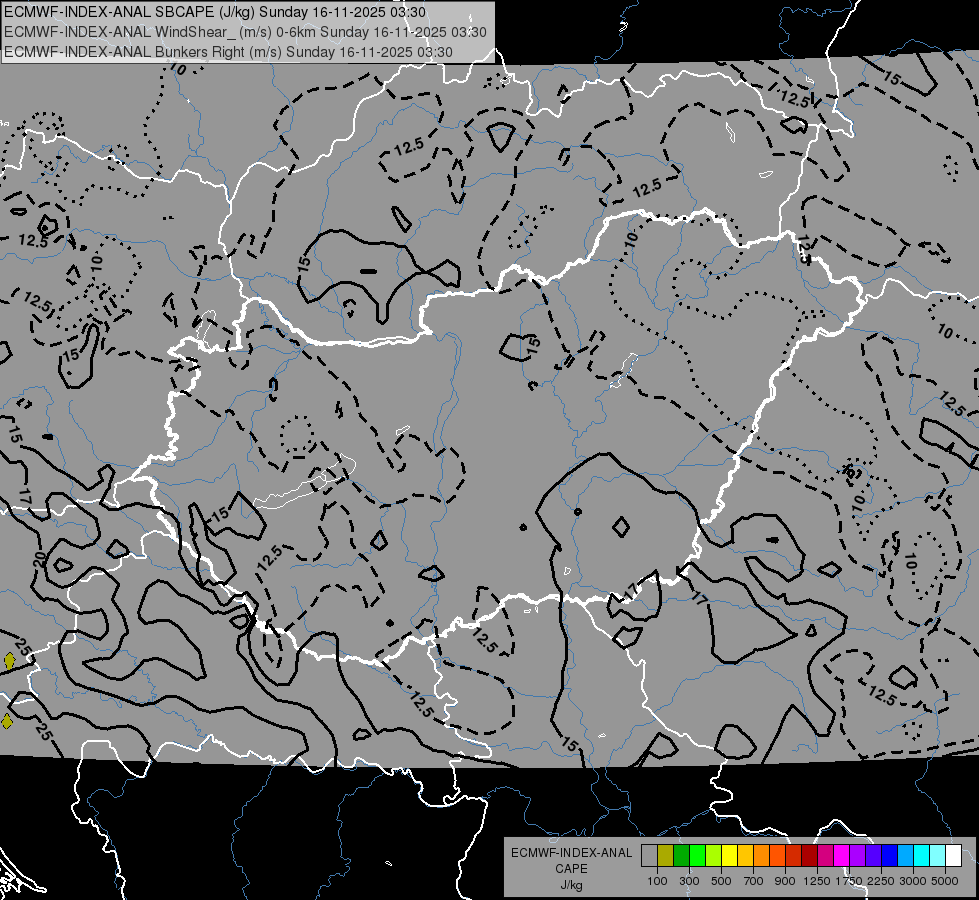
Task: Select the 700 legend value
Action: click(x=754, y=881)
